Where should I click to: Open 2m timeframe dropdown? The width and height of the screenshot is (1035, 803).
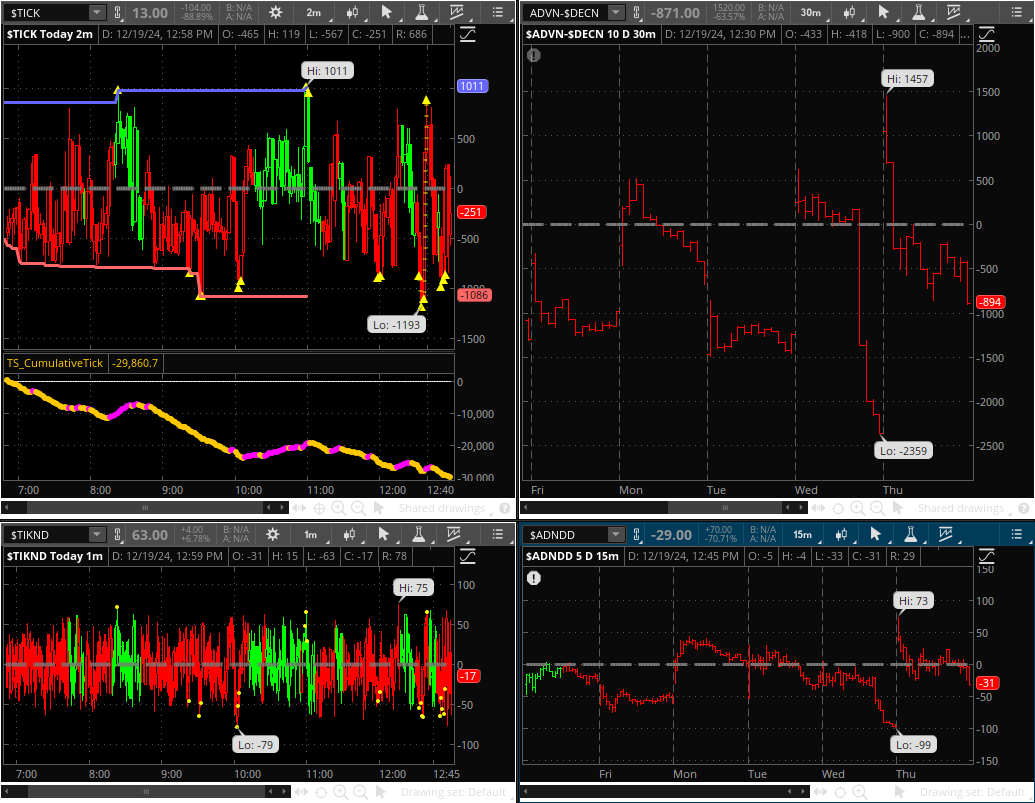point(314,13)
